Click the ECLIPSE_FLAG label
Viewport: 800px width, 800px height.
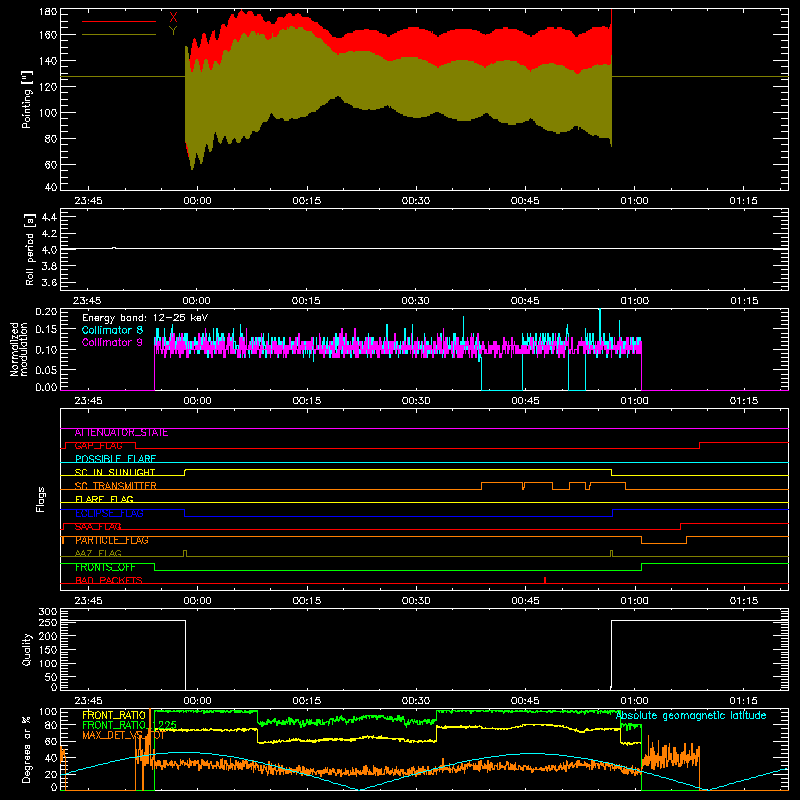109,513
